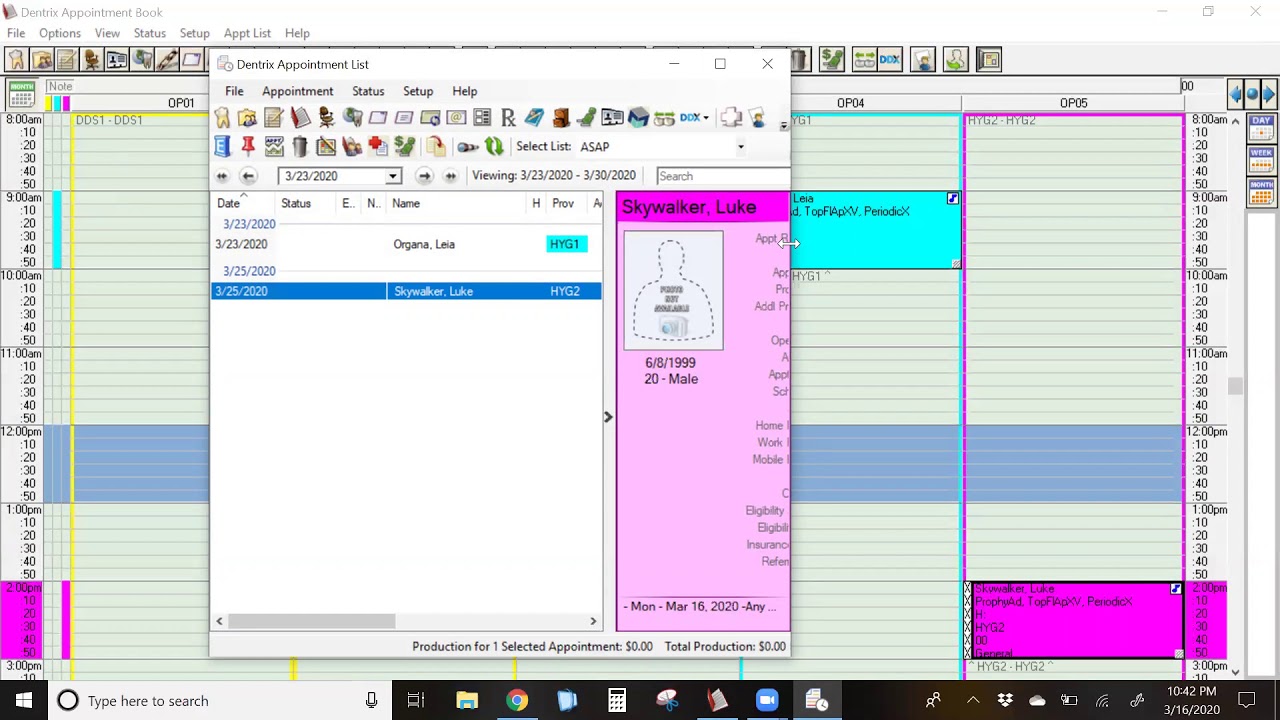Image resolution: width=1280 pixels, height=720 pixels.
Task: Open the Options menu in Appointment Book
Action: (x=60, y=33)
